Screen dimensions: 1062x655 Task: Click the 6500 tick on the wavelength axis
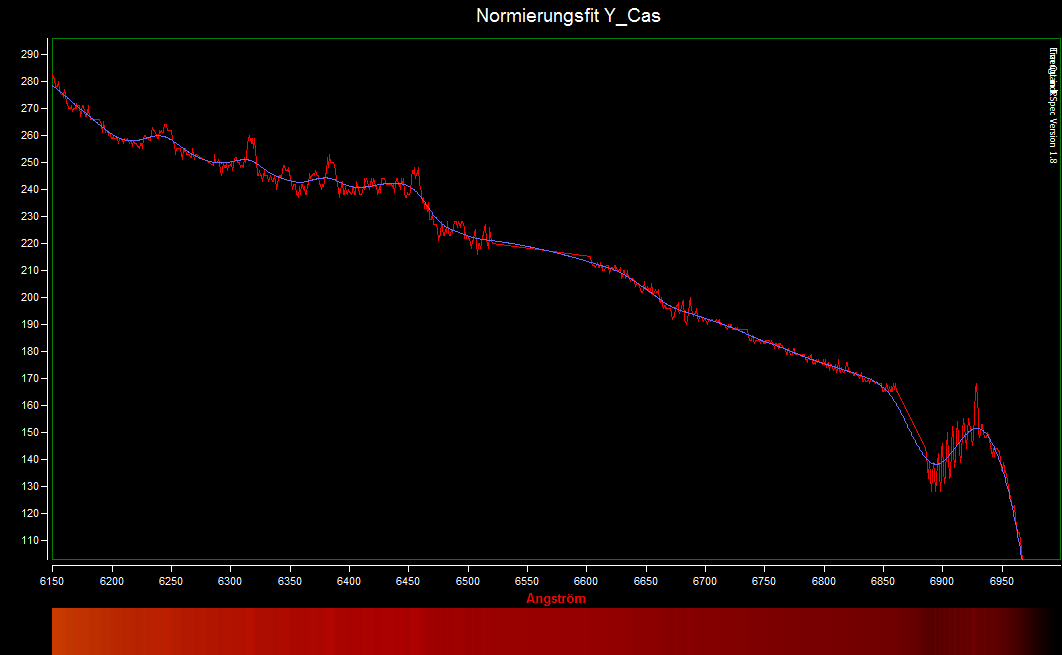[468, 581]
